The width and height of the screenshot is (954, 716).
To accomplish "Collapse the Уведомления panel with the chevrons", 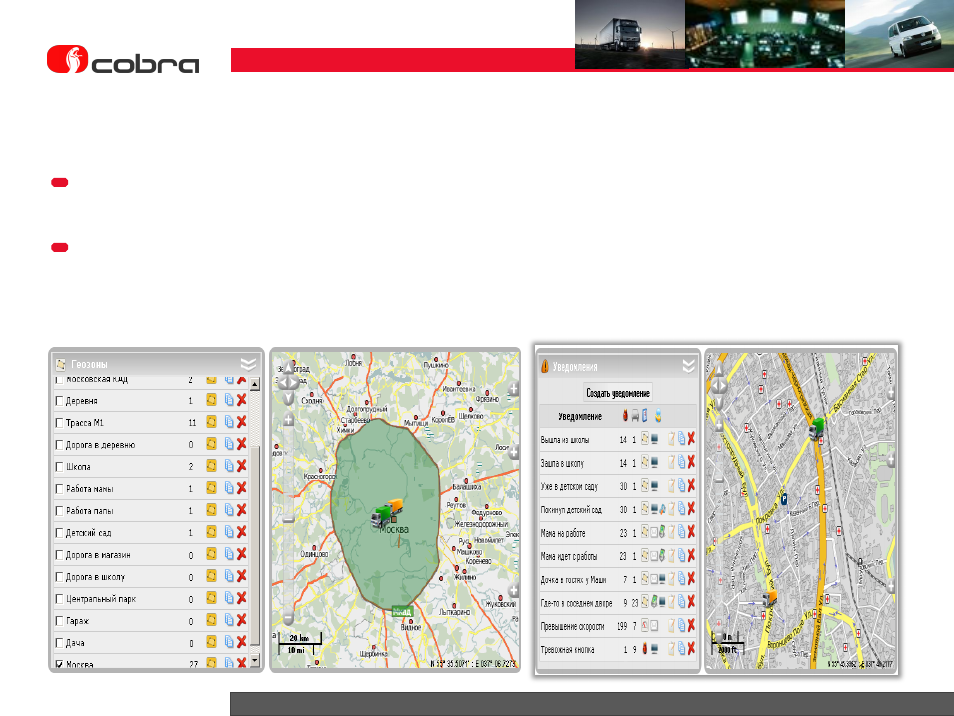I will 688,366.
